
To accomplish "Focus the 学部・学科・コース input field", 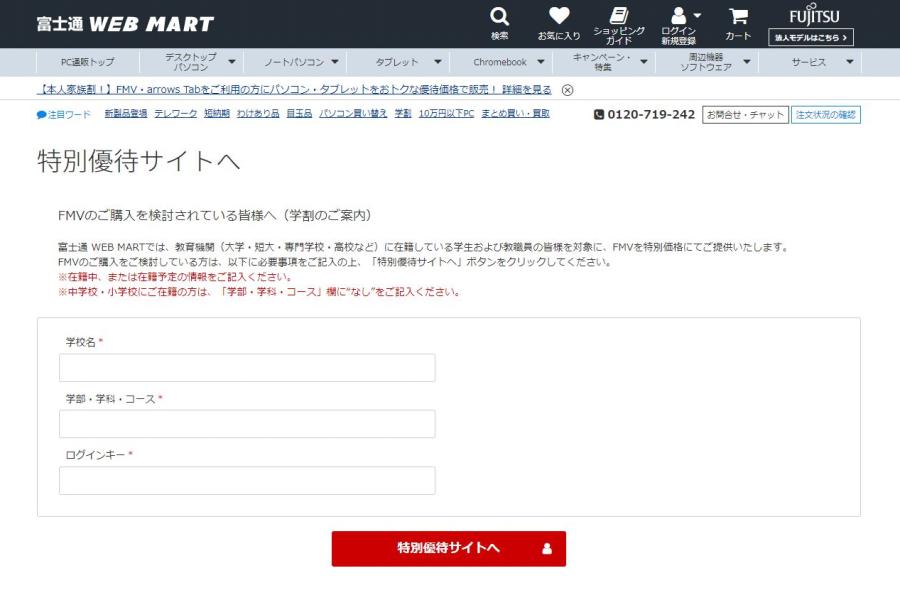I will [247, 424].
